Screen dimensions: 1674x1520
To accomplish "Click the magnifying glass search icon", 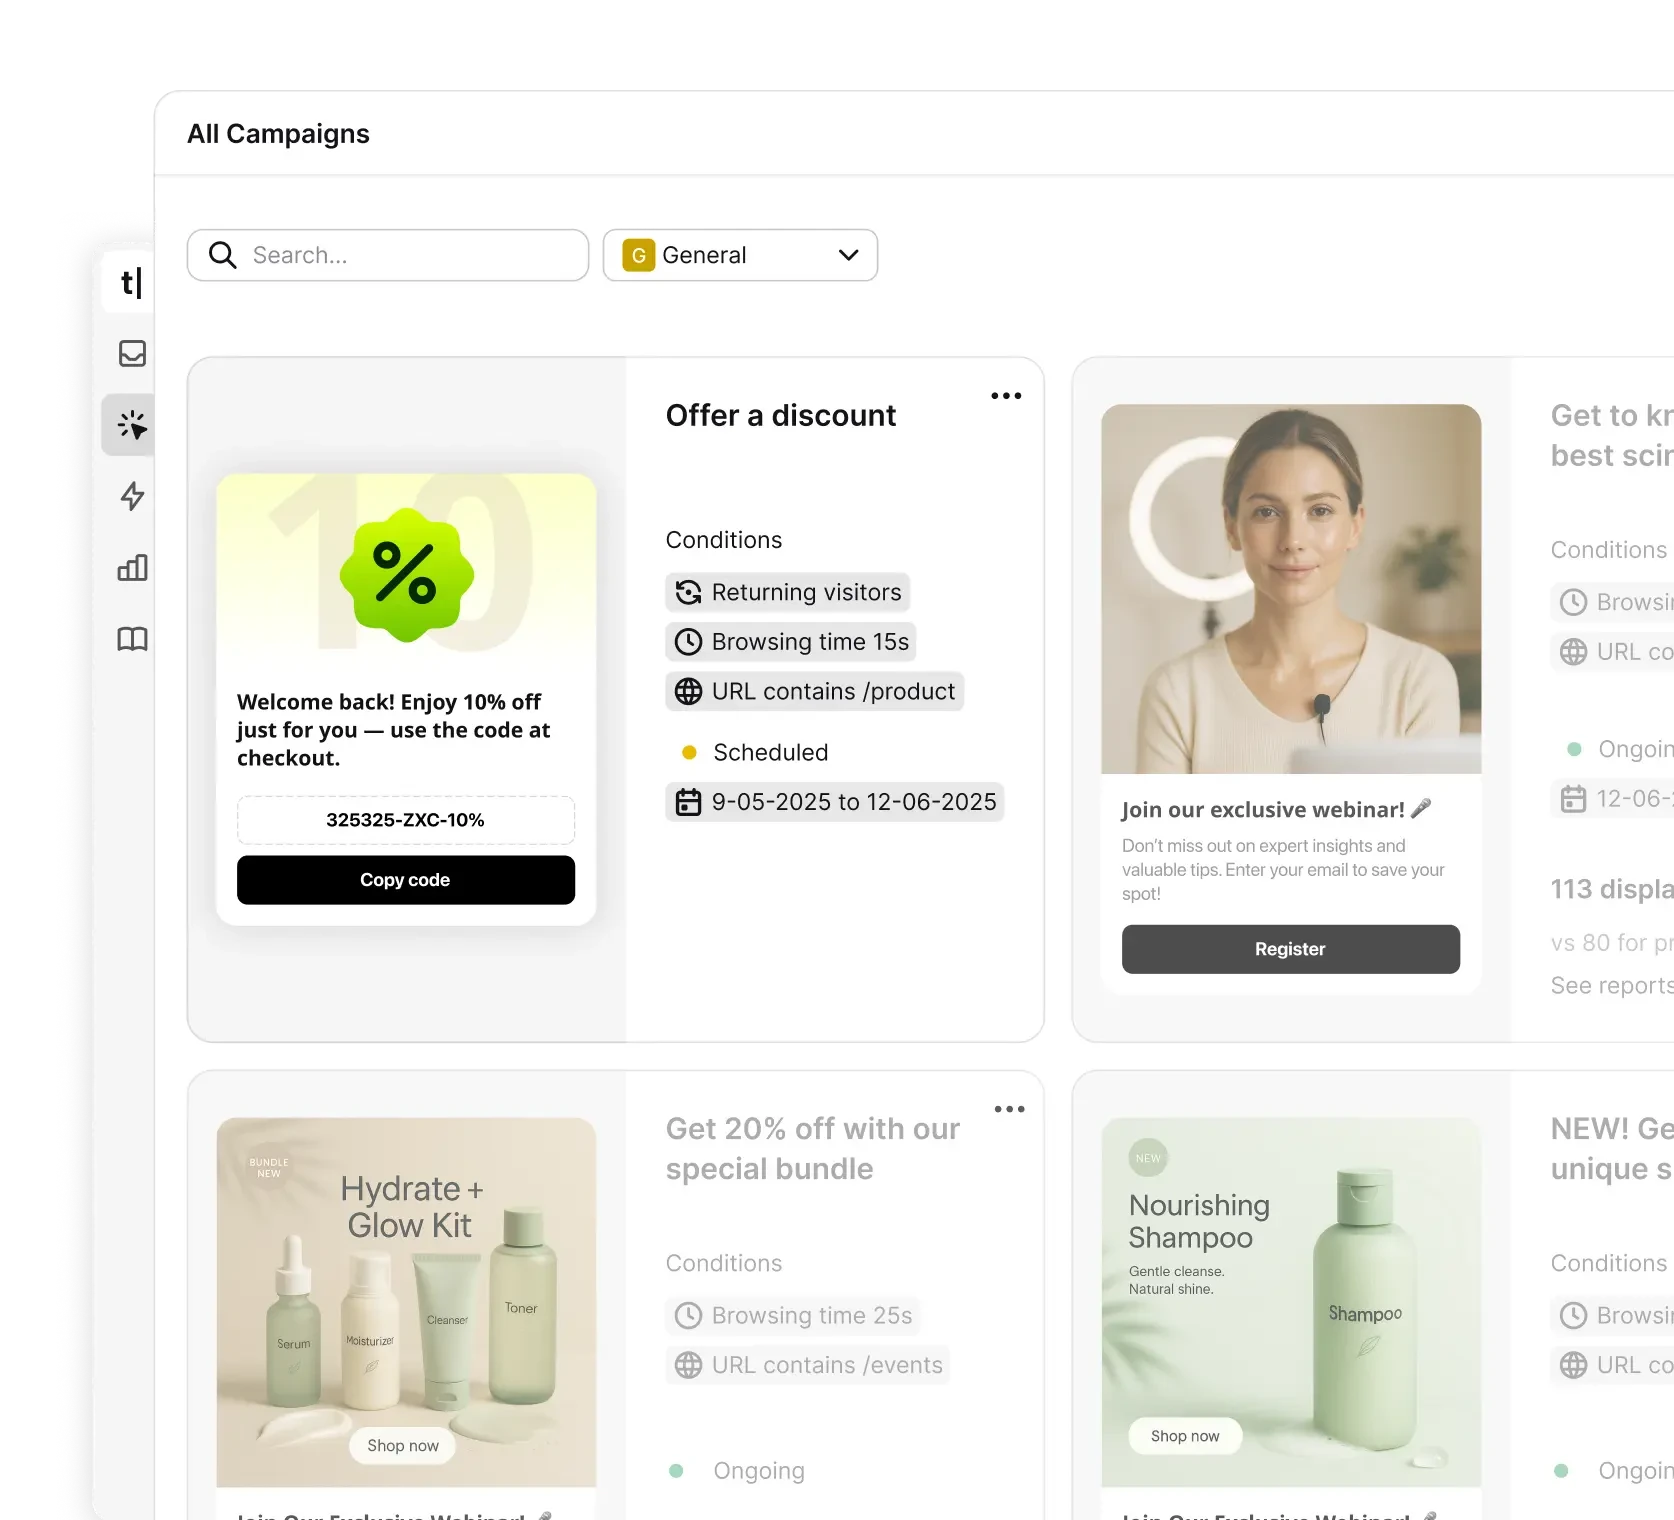I will [223, 255].
